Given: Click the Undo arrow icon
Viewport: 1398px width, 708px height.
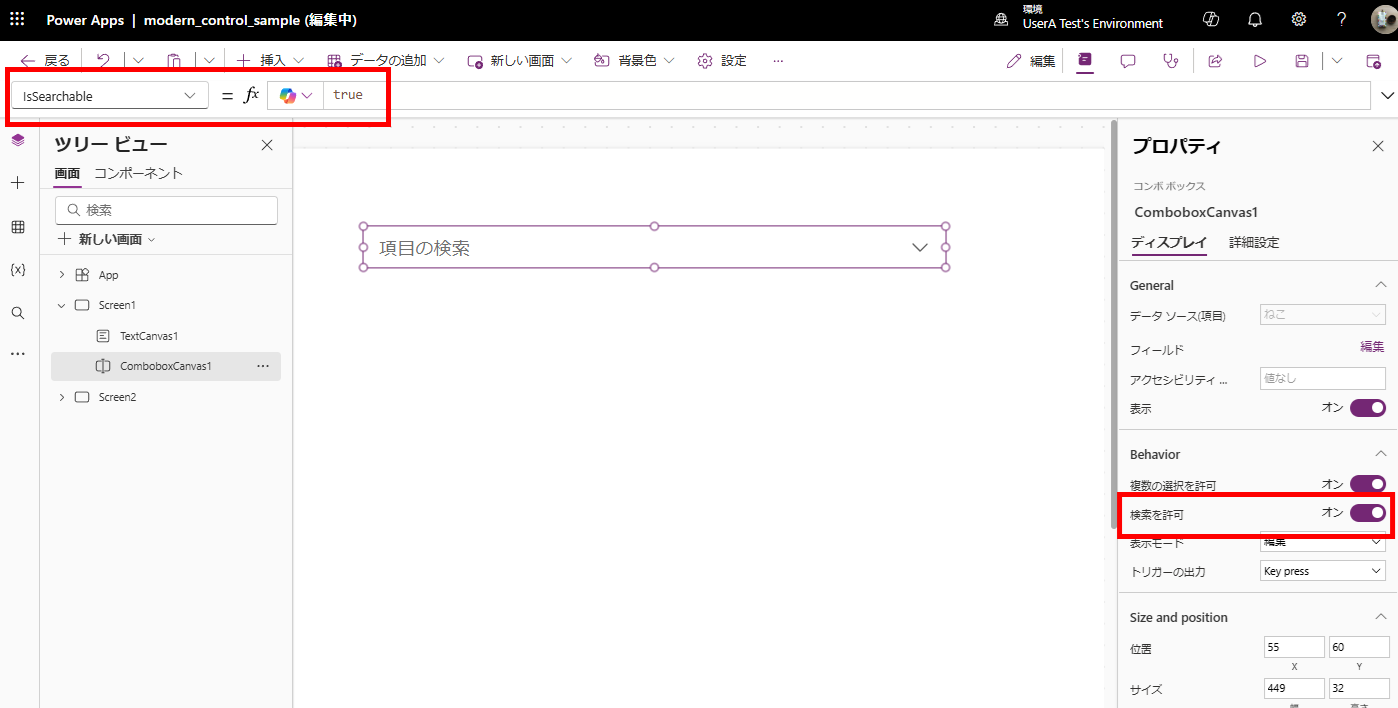Looking at the screenshot, I should (x=103, y=61).
